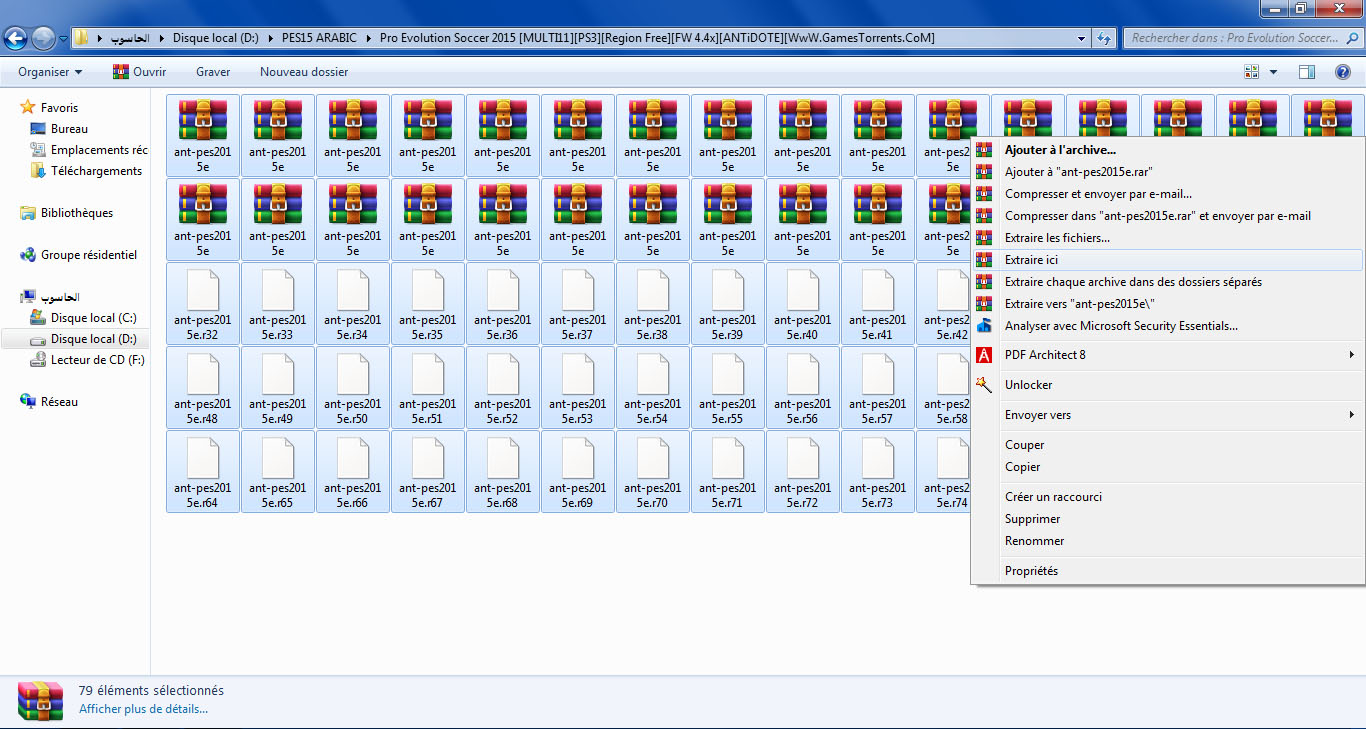This screenshot has height=729, width=1366.
Task: Click the large WinRAR icon in details pane
Action: pos(40,700)
